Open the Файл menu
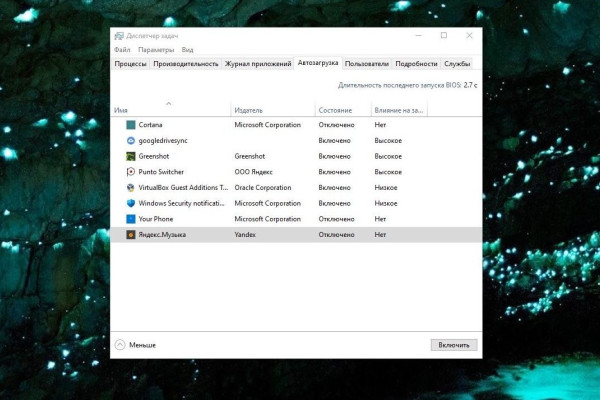 (x=122, y=49)
